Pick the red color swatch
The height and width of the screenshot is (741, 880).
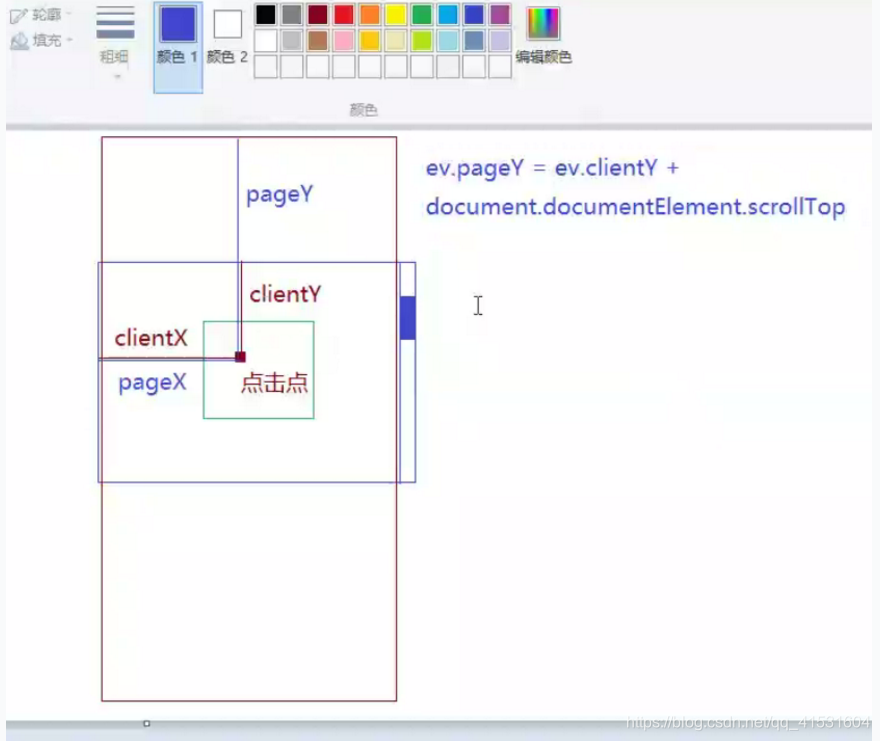click(x=343, y=15)
